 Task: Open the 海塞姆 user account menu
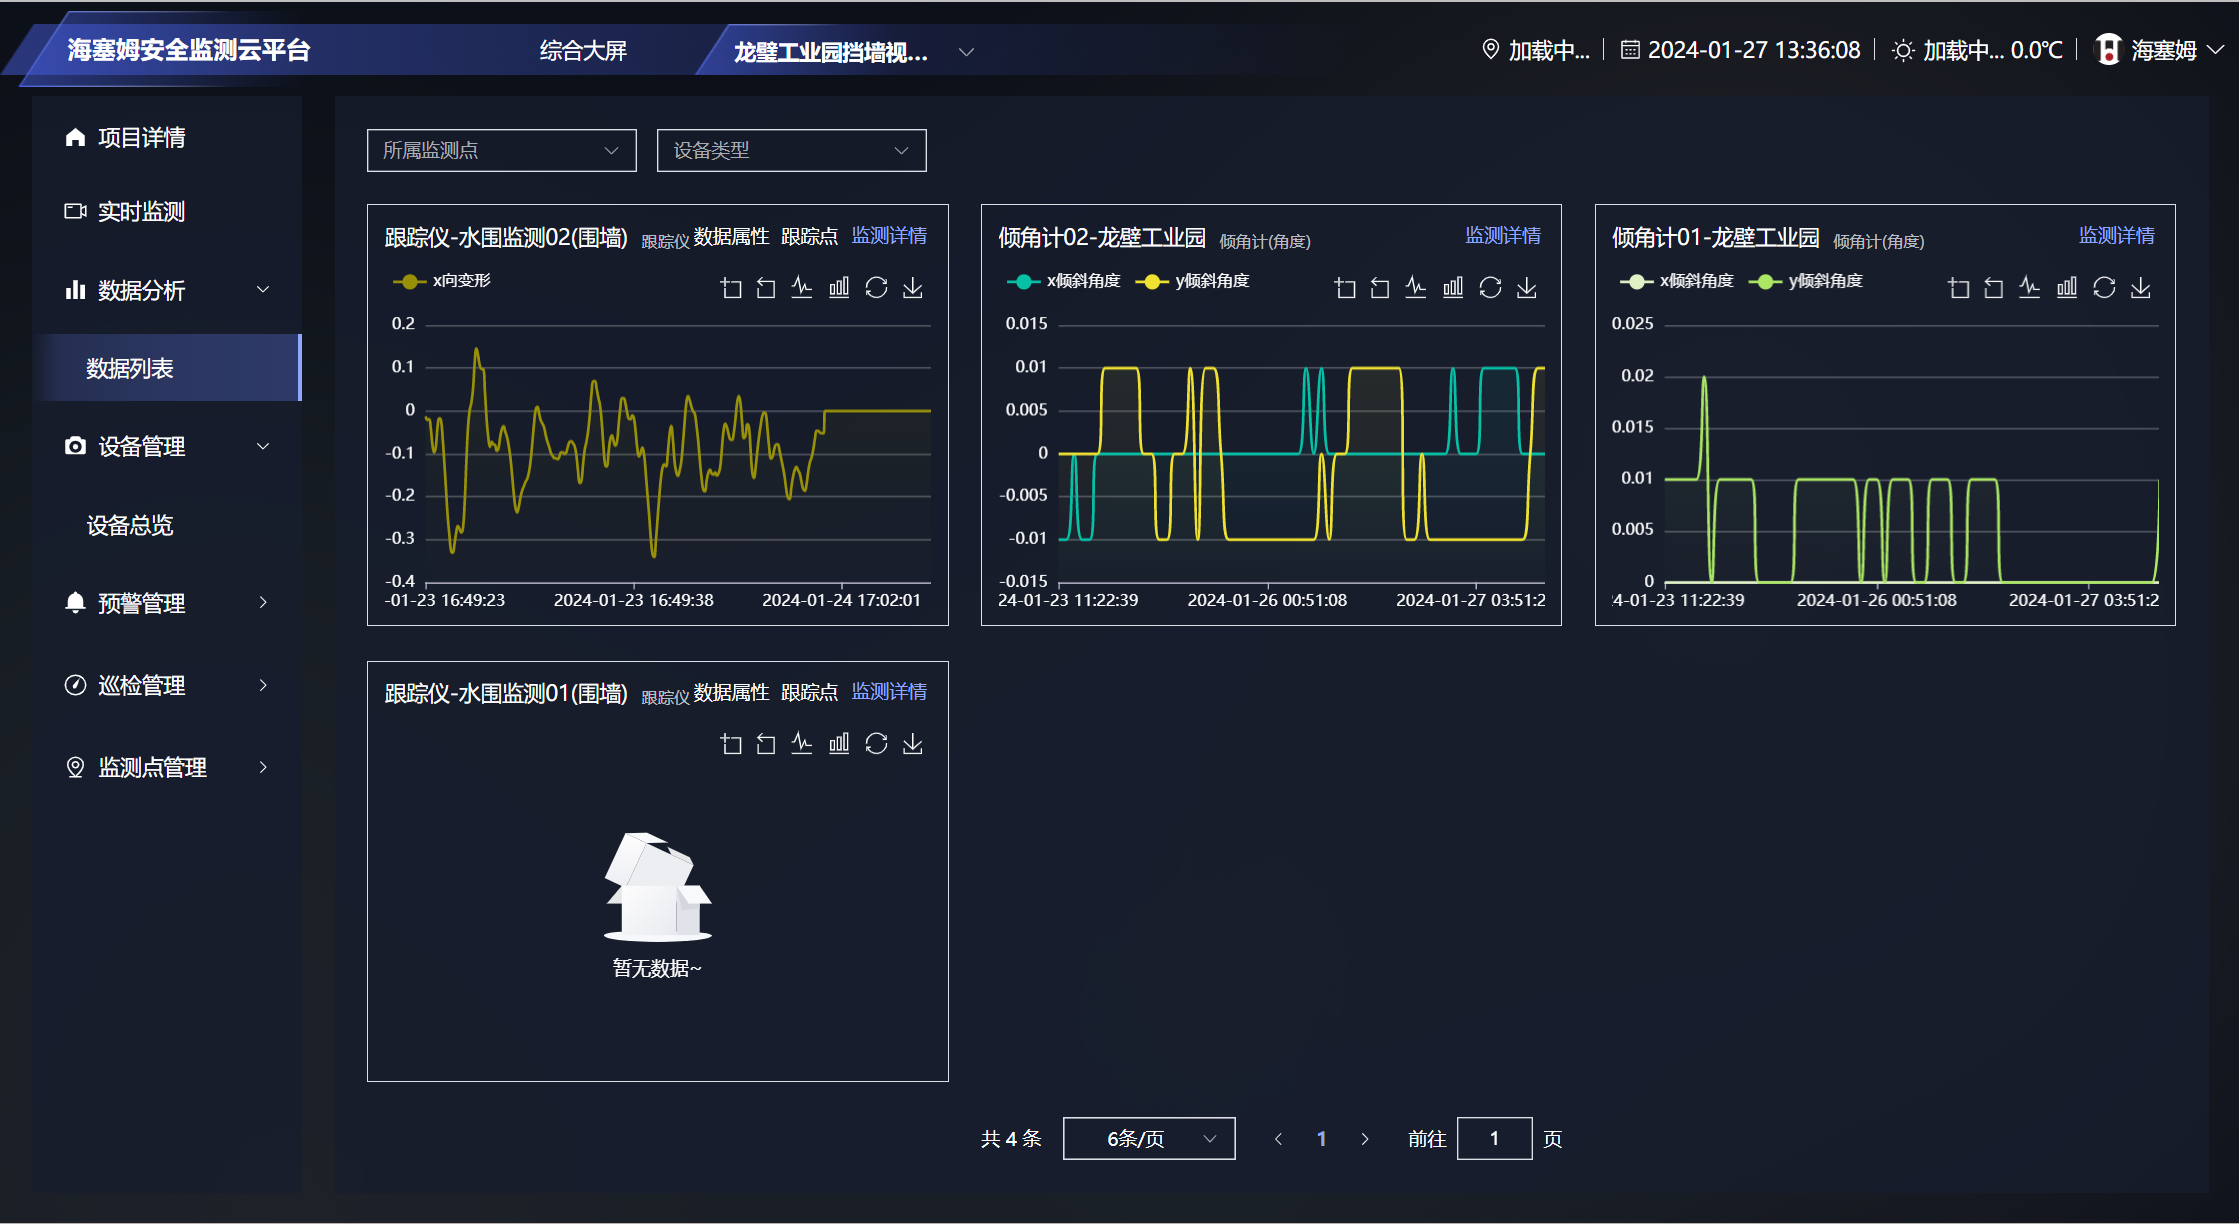2160,50
